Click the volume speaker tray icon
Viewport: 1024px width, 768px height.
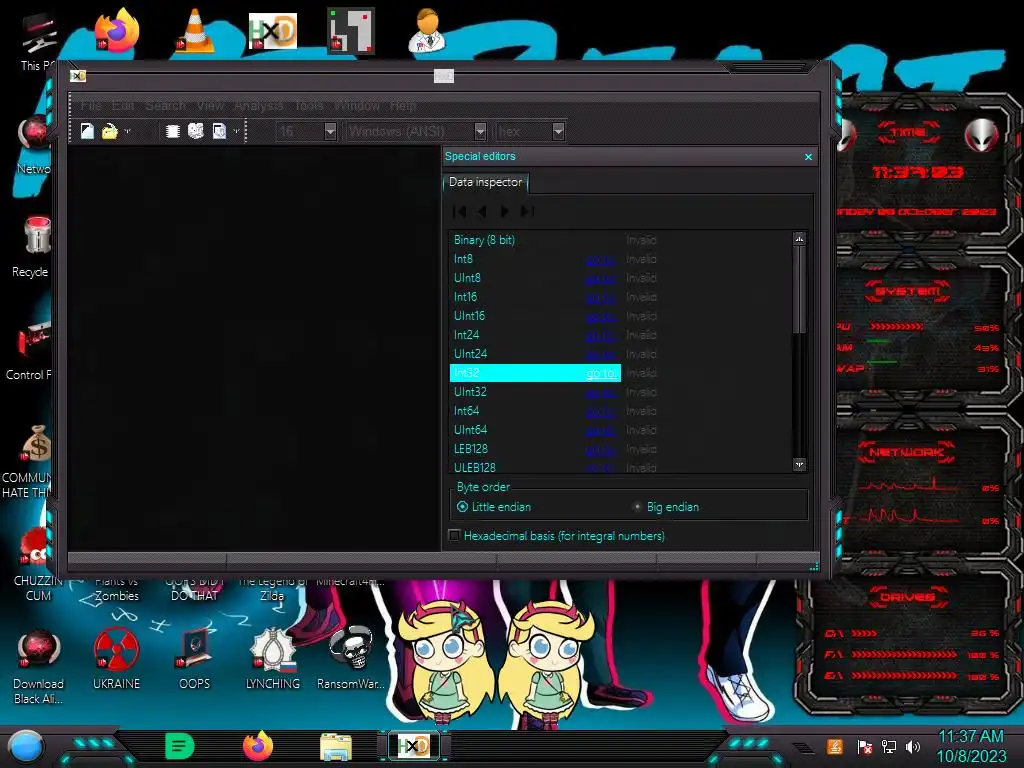913,746
